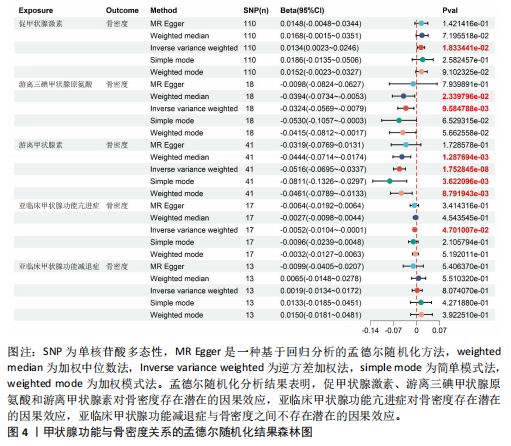
Task: Click the red p-value 8.791943e-03
Action: point(465,194)
